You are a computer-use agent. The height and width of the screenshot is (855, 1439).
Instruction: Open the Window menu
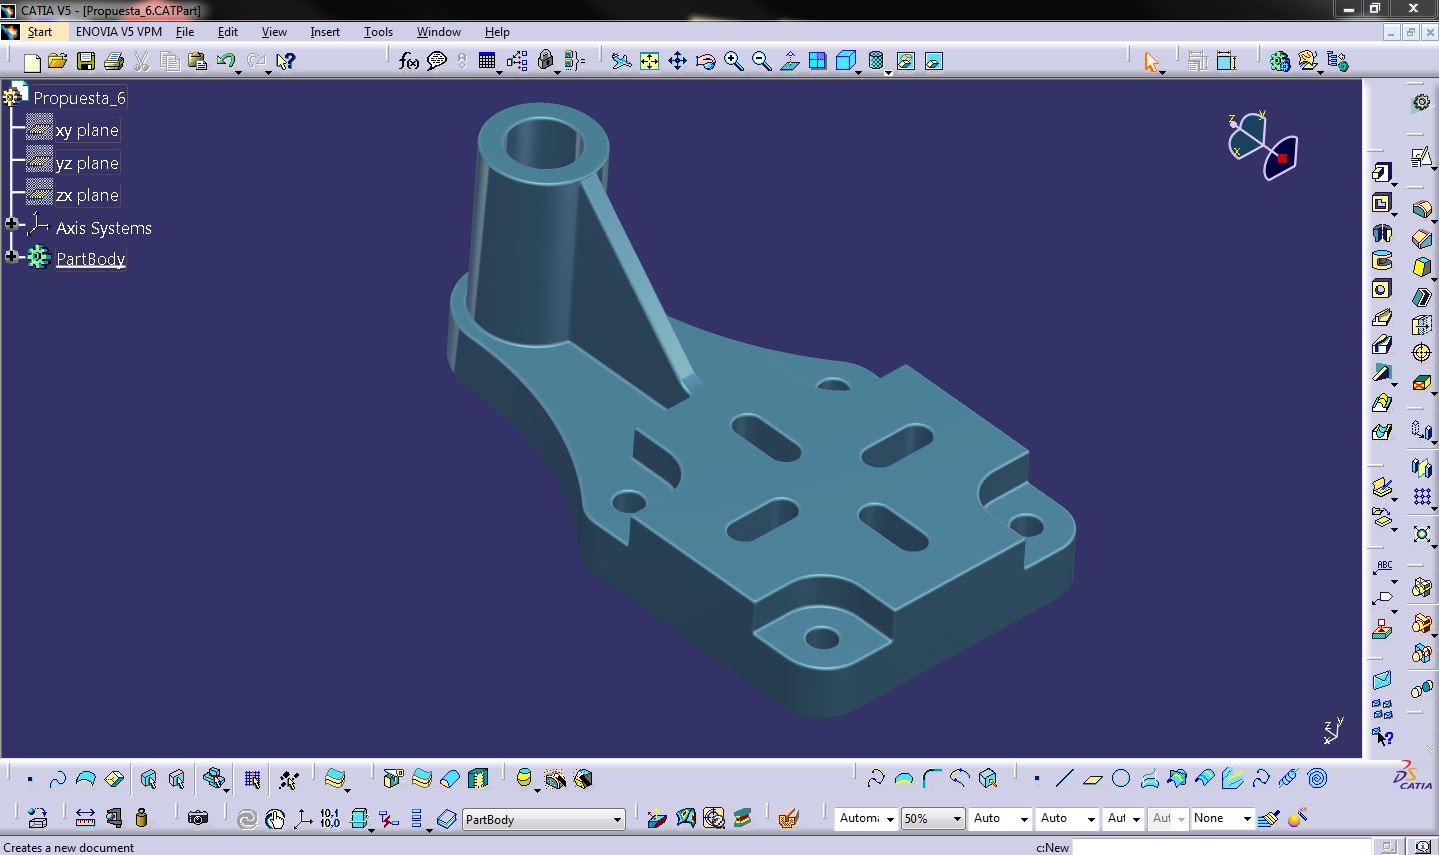click(438, 32)
